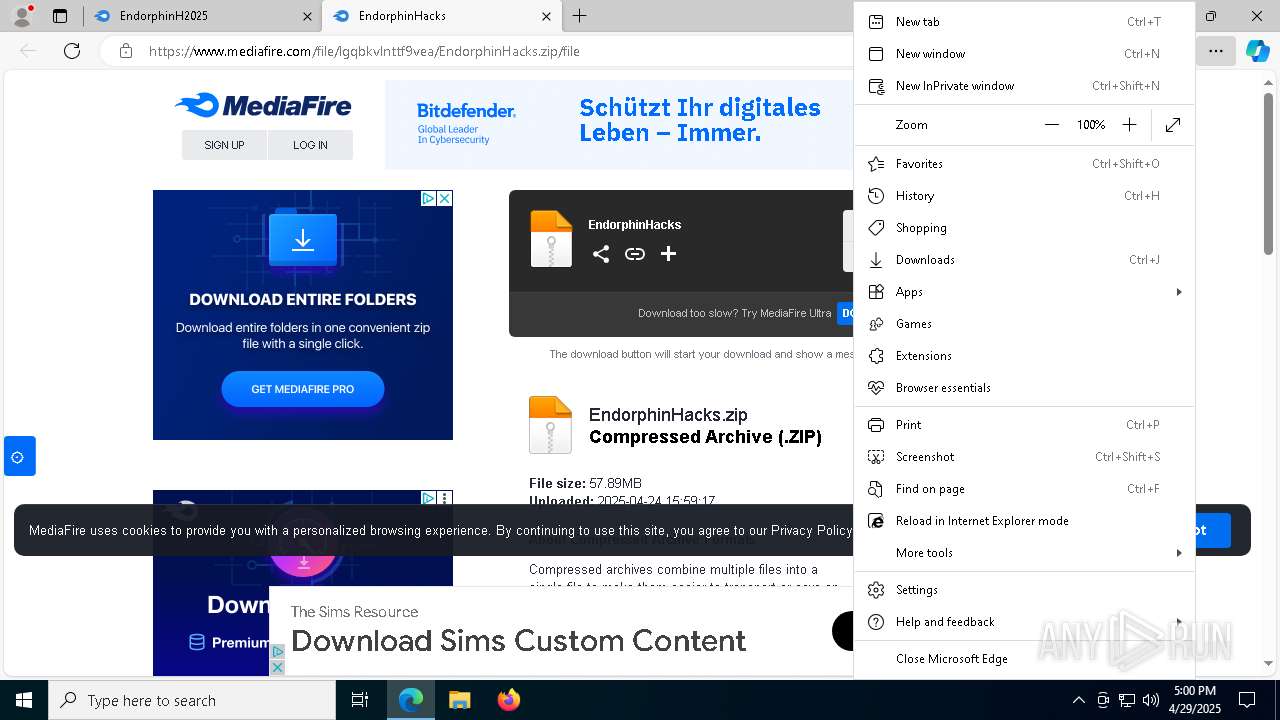
Task: Click the volume tray icon
Action: 1150,700
